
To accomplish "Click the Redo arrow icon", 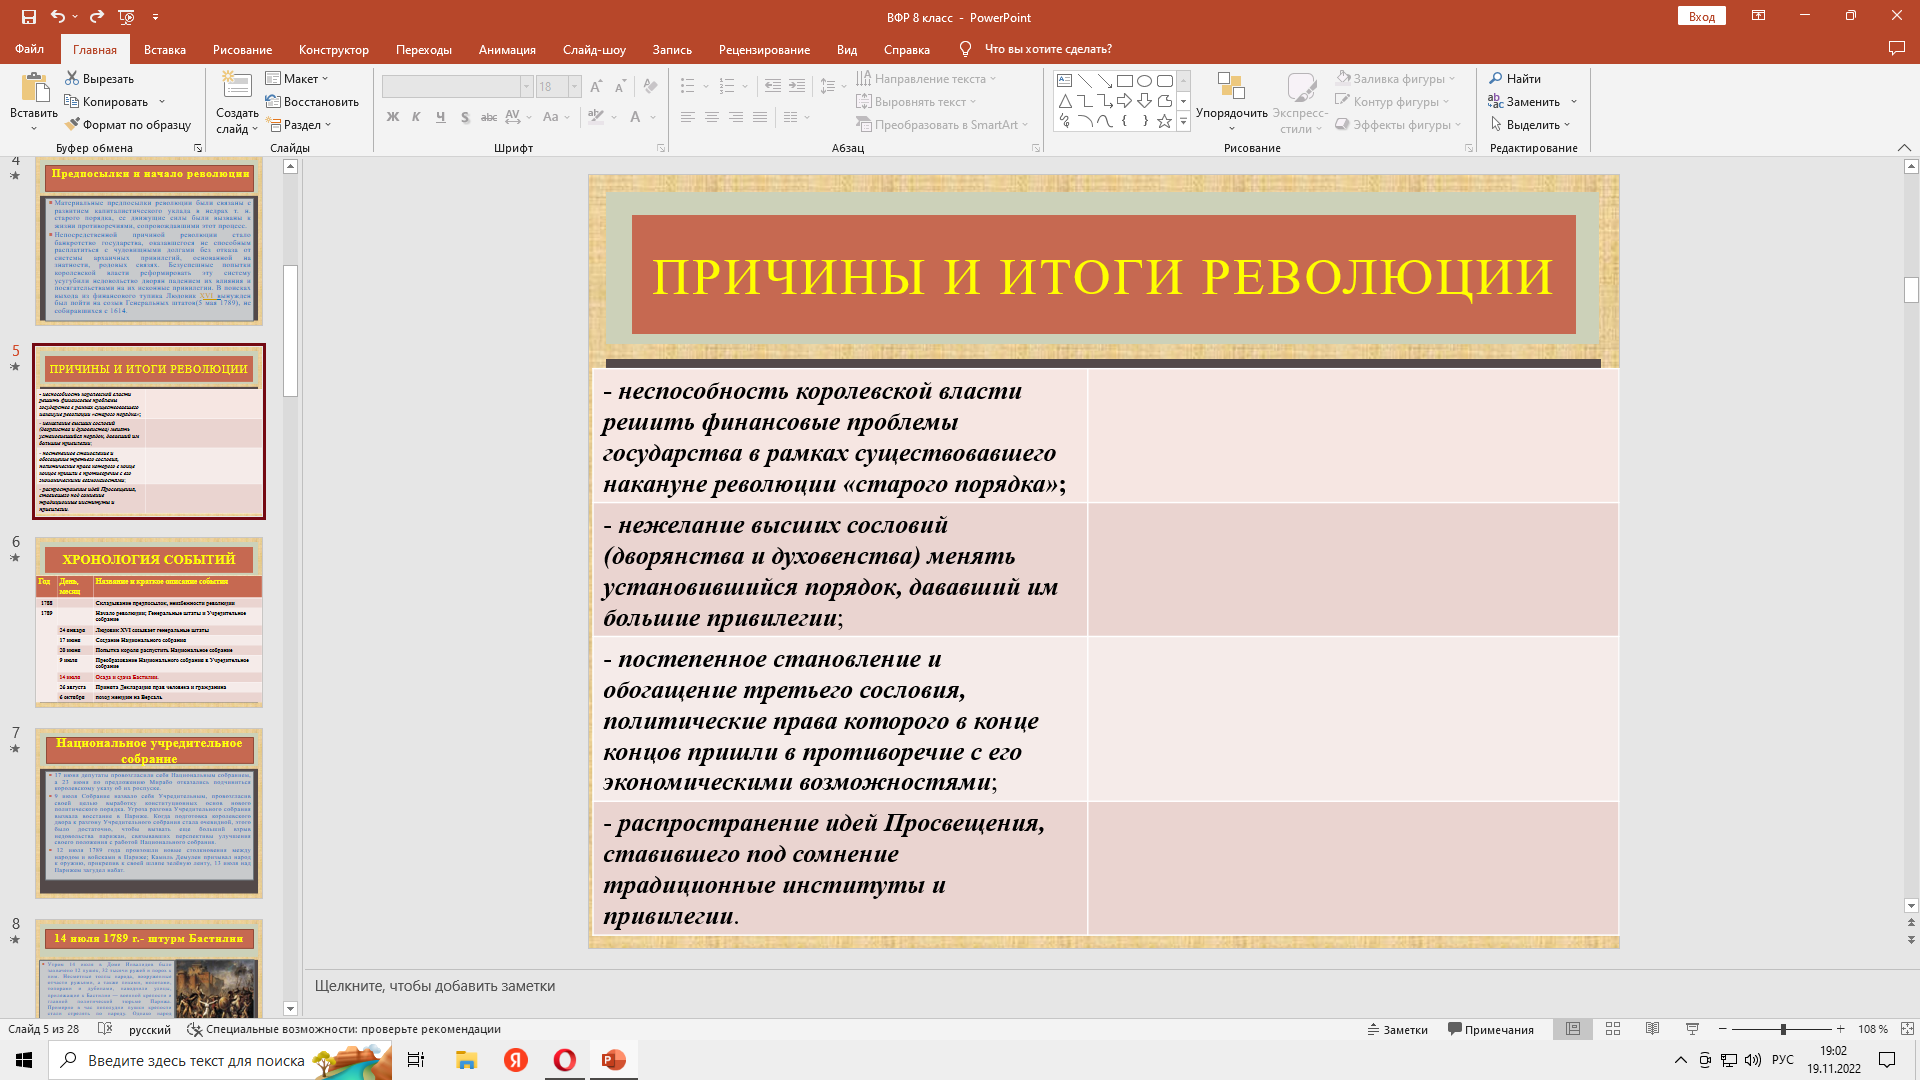I will pyautogui.click(x=96, y=17).
